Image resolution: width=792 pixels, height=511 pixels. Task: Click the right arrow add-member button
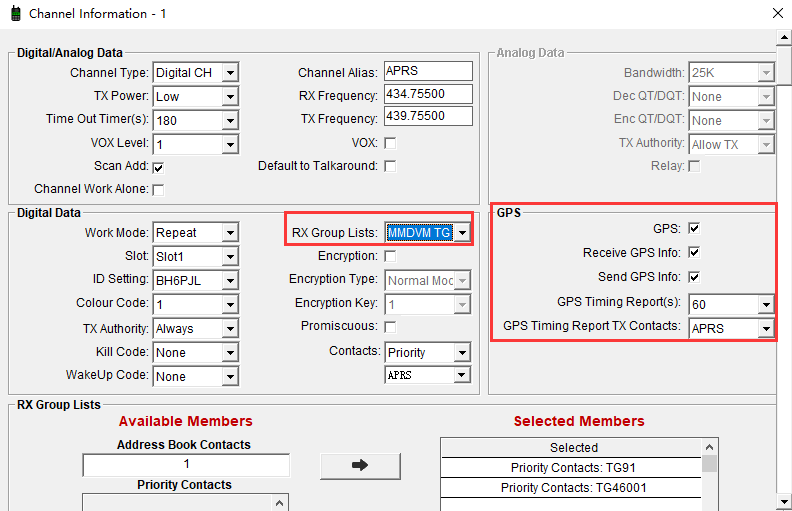pos(360,466)
